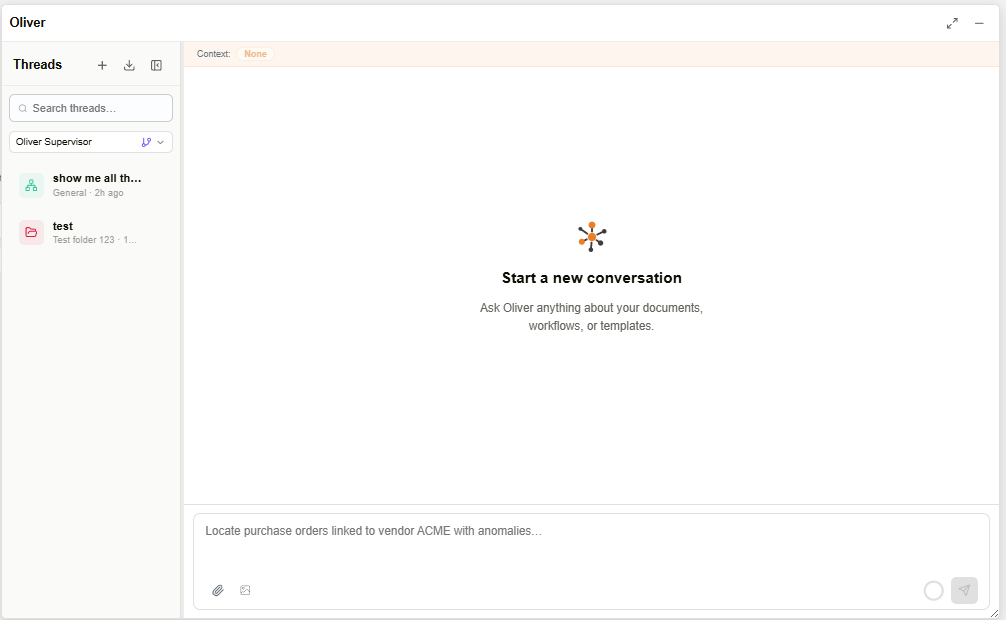Image resolution: width=1006 pixels, height=620 pixels.
Task: Click the download threads icon
Action: click(x=129, y=65)
